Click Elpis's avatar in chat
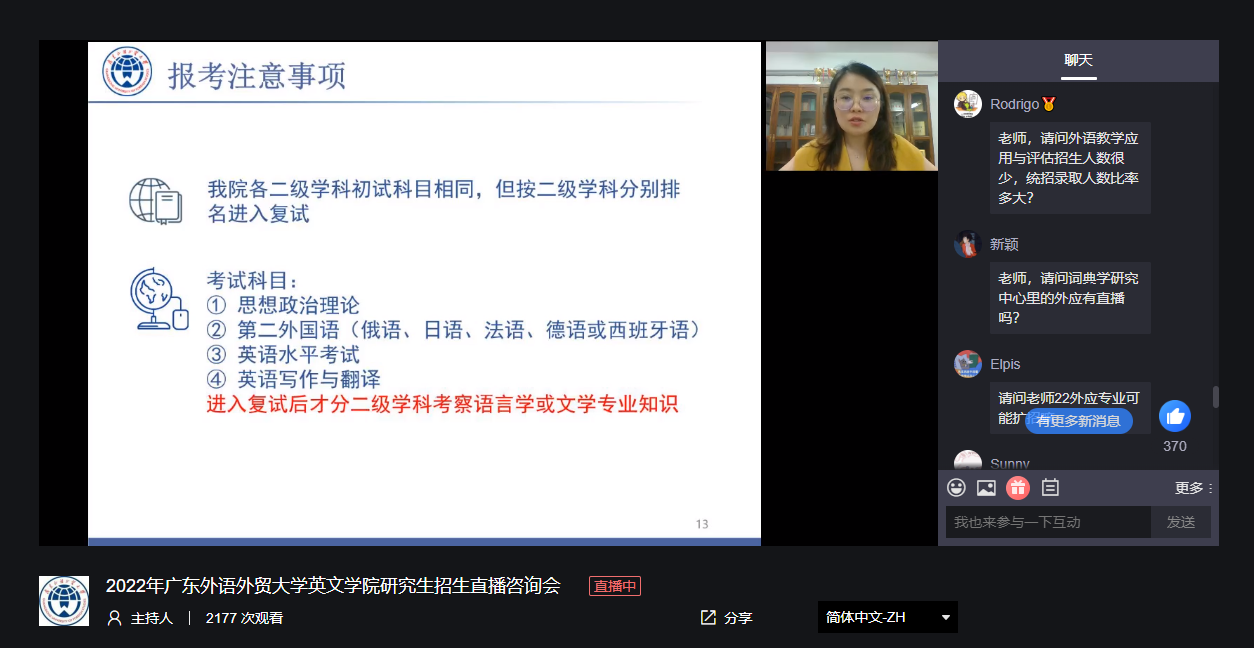Image resolution: width=1254 pixels, height=648 pixels. coord(967,364)
